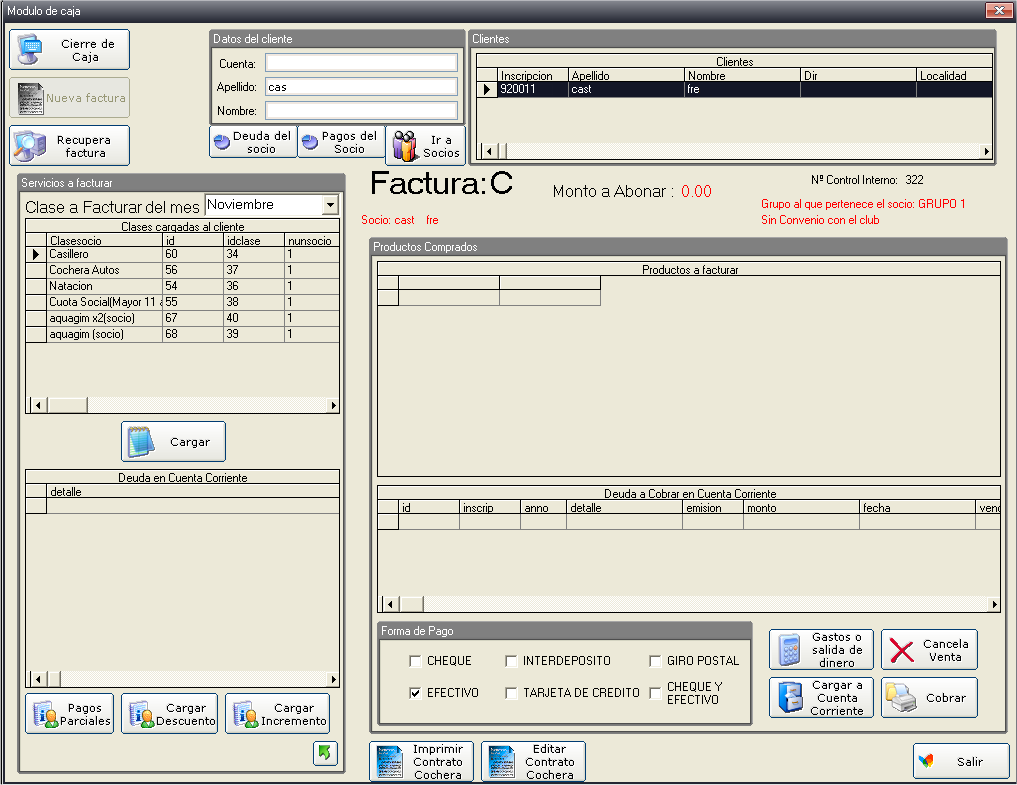The width and height of the screenshot is (1017, 785).
Task: Click the Cargar button label
Action: [x=190, y=442]
